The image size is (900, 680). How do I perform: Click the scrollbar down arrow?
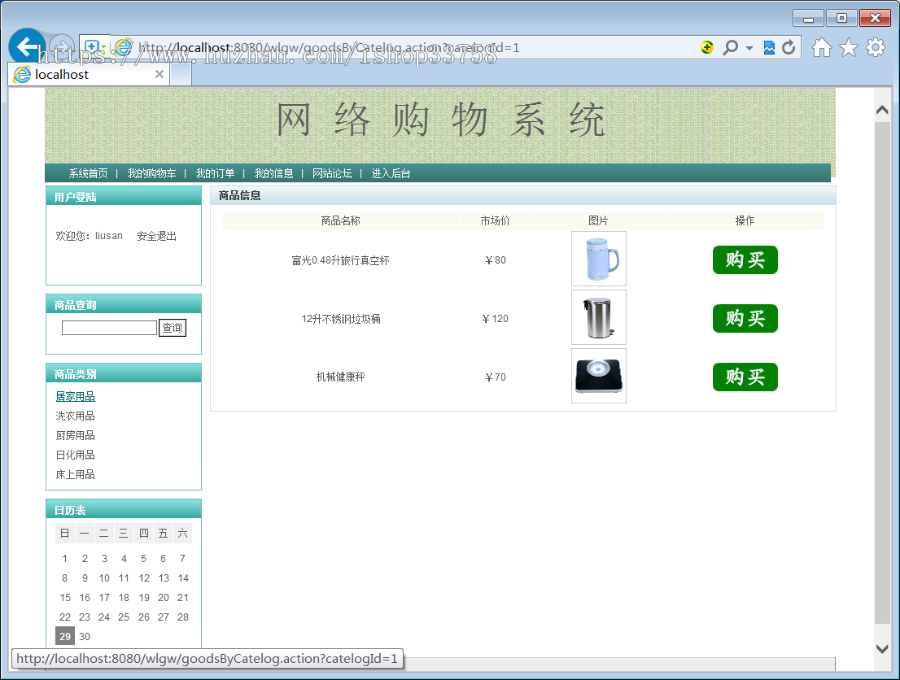click(882, 648)
